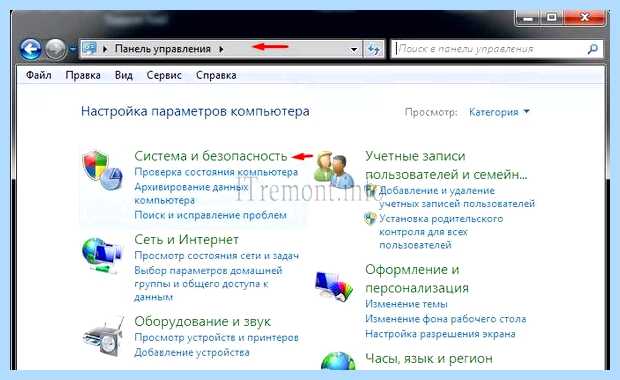Viewport: 620px width, 380px height.
Task: Open Добавление и удаление учетных записей link
Action: [x=457, y=197]
